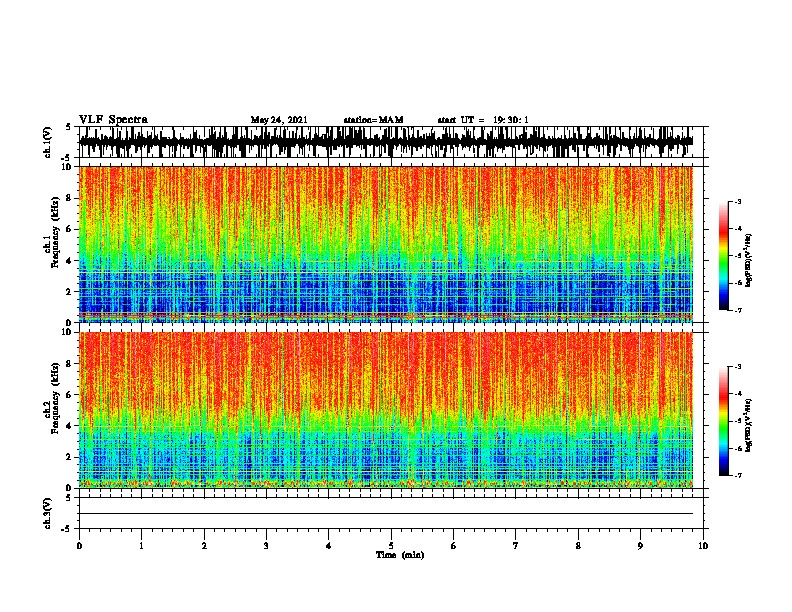792x612 pixels.
Task: Click the time axis tick label "7"
Action: click(x=516, y=546)
